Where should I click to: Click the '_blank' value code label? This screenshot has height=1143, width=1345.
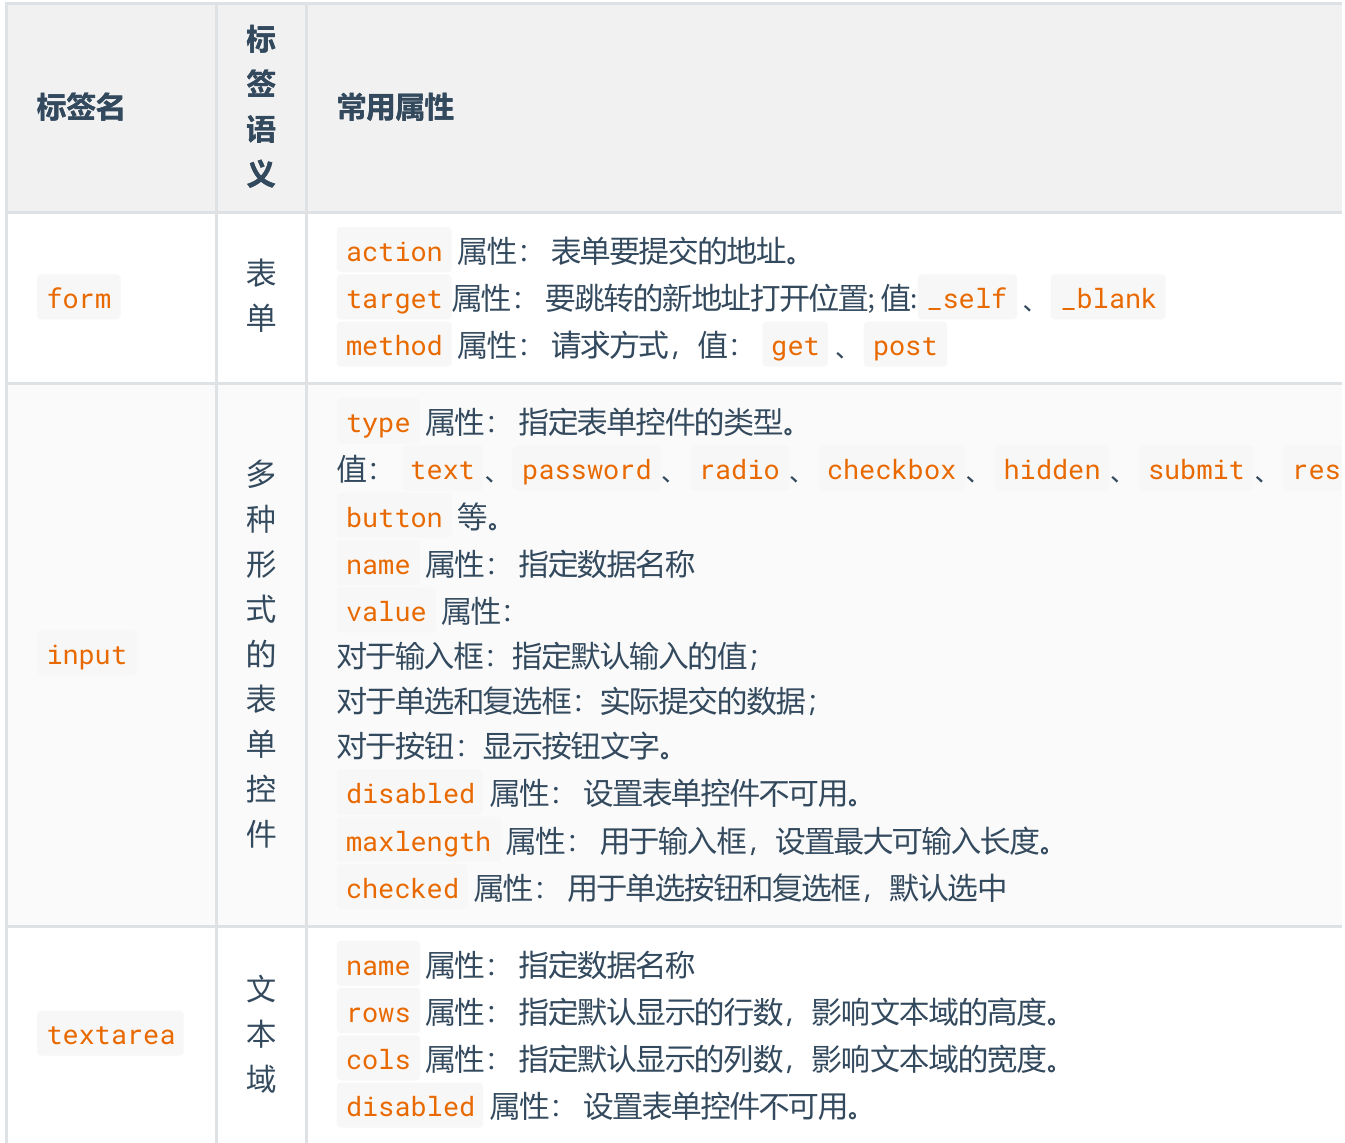click(1108, 299)
